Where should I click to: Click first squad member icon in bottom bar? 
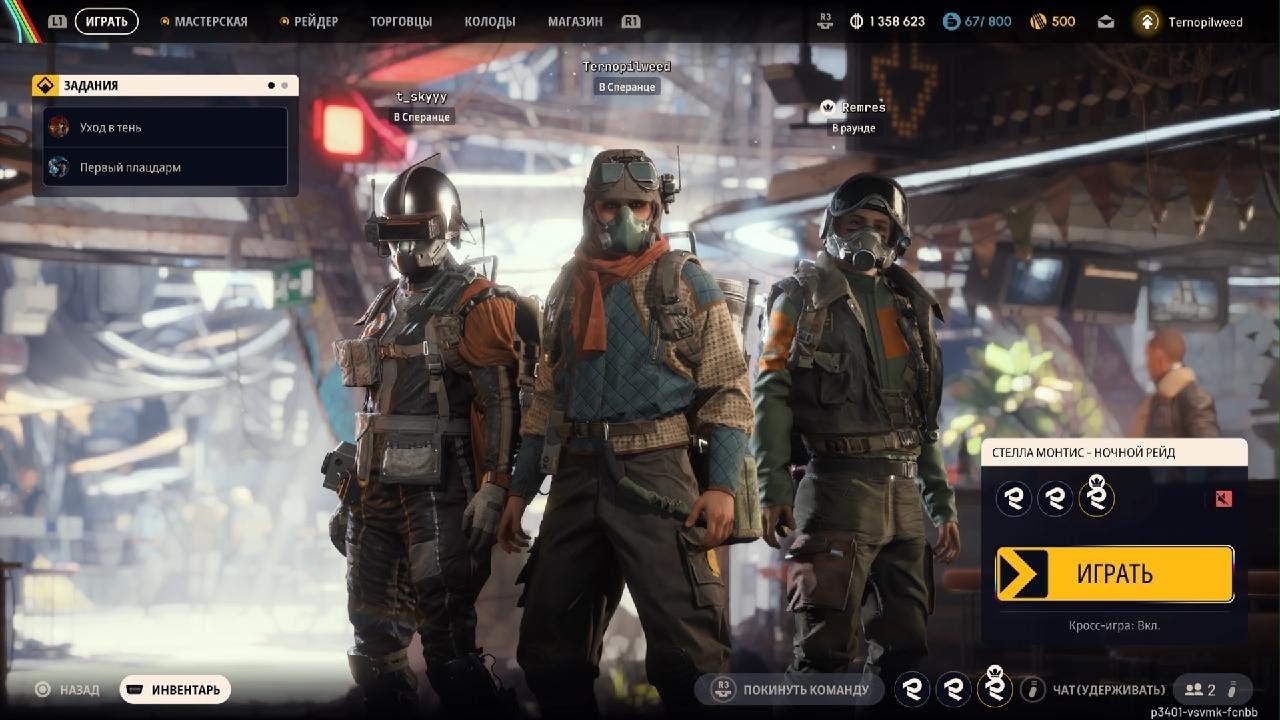click(x=911, y=689)
